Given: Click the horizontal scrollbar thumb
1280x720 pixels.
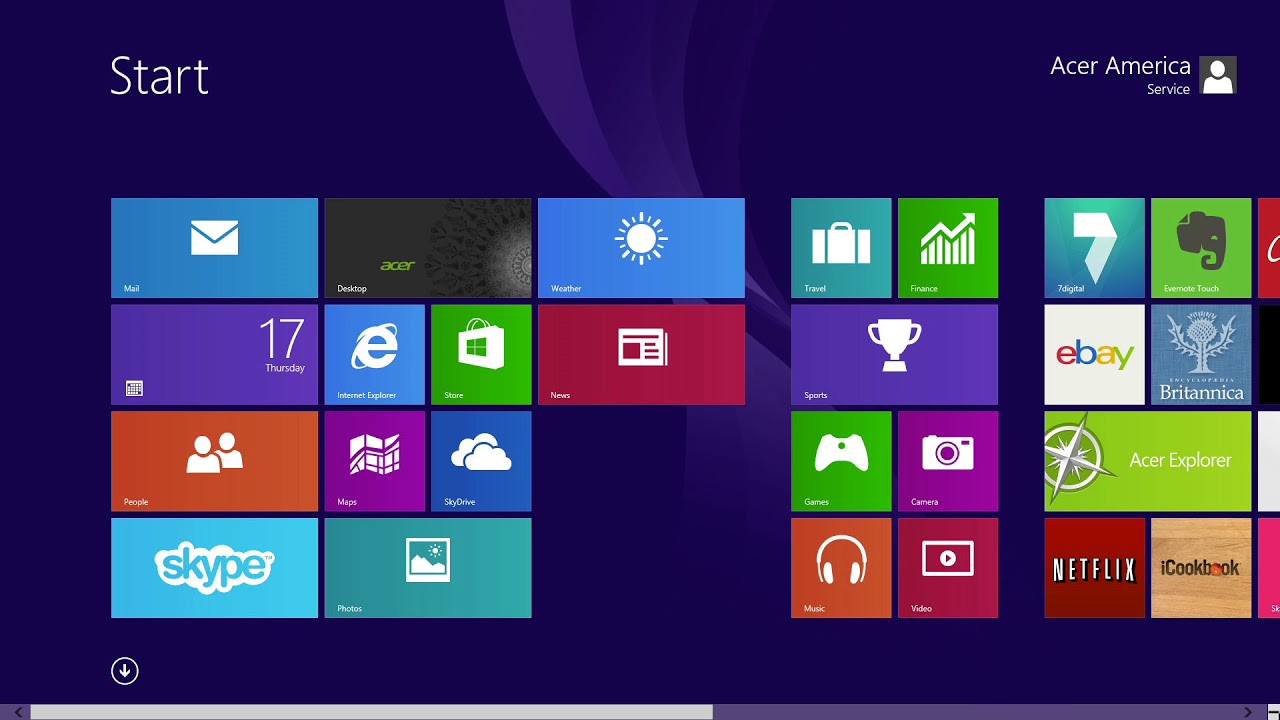Looking at the screenshot, I should 371,712.
